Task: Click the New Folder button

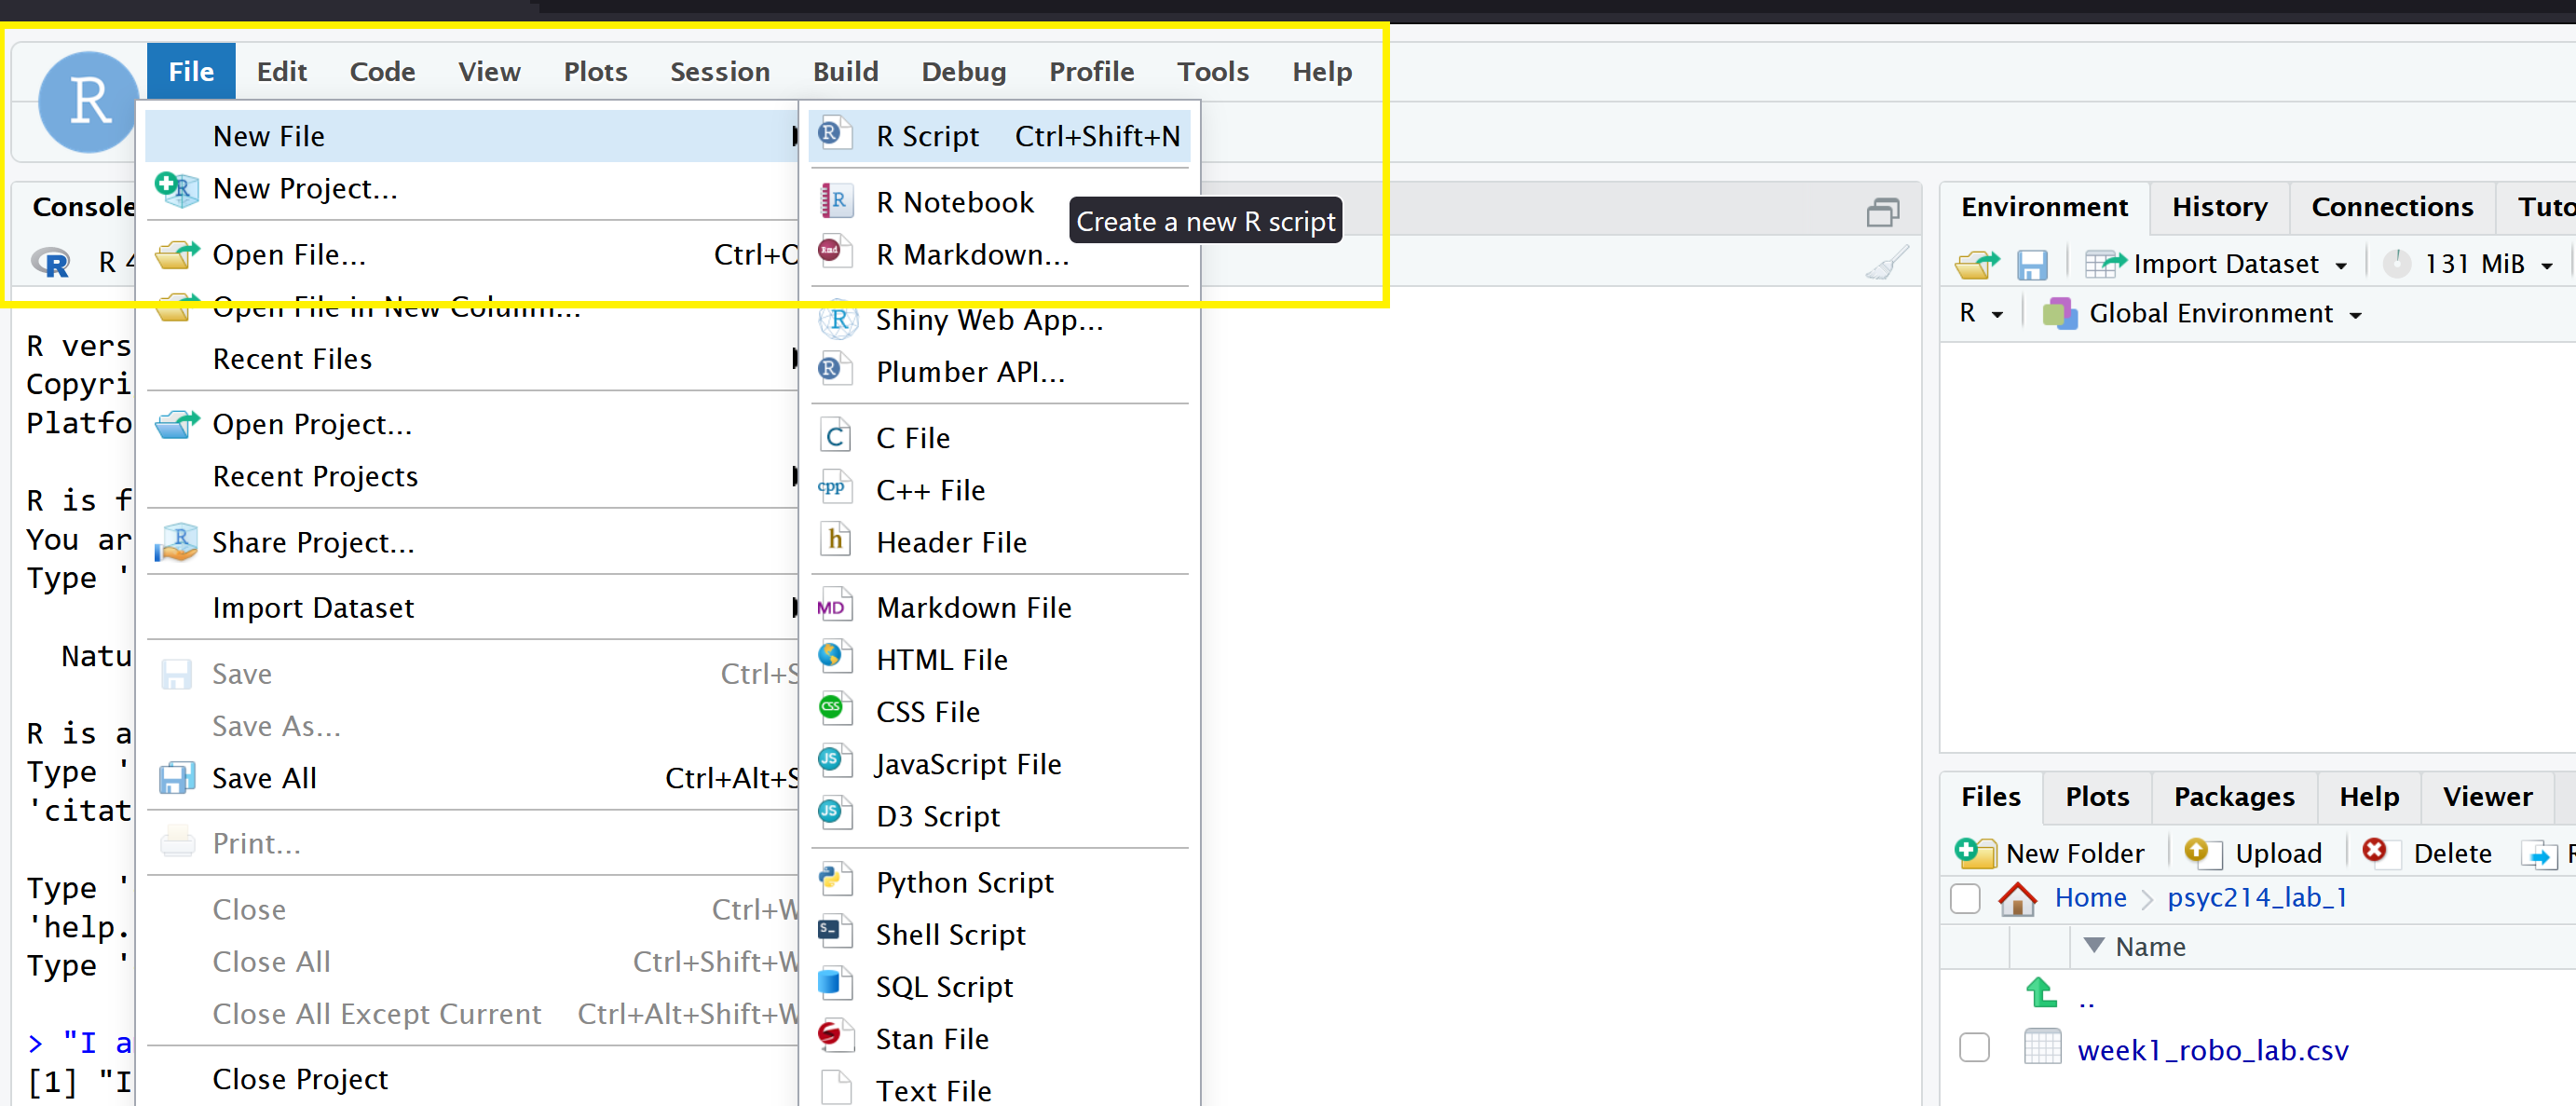Action: (2050, 853)
